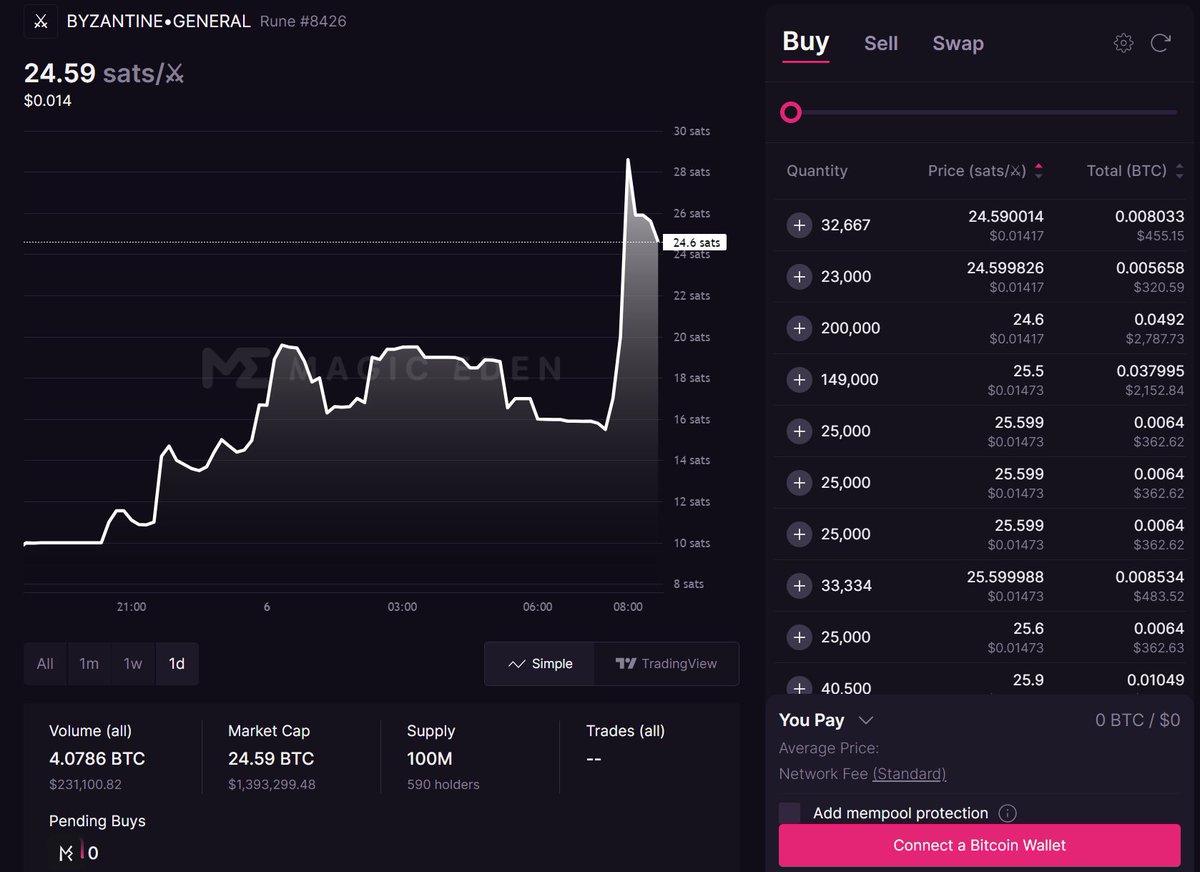
Task: Switch to the Simple chart view
Action: (540, 664)
